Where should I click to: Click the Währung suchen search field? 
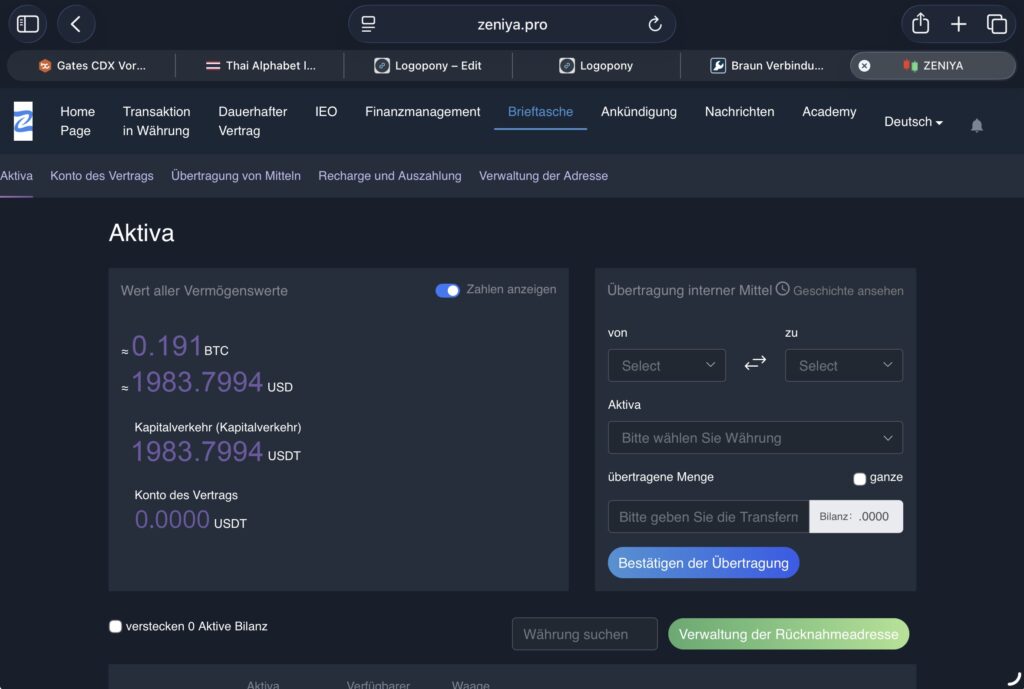(x=584, y=634)
